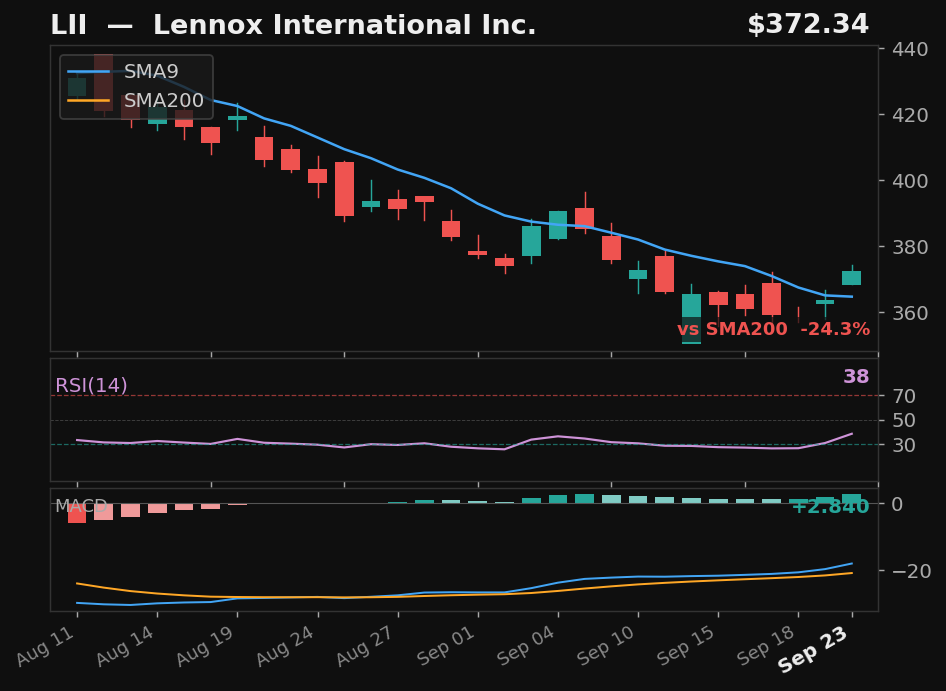
Task: Click the vs SMA200 -24.3% annotation
Action: pyautogui.click(x=773, y=329)
